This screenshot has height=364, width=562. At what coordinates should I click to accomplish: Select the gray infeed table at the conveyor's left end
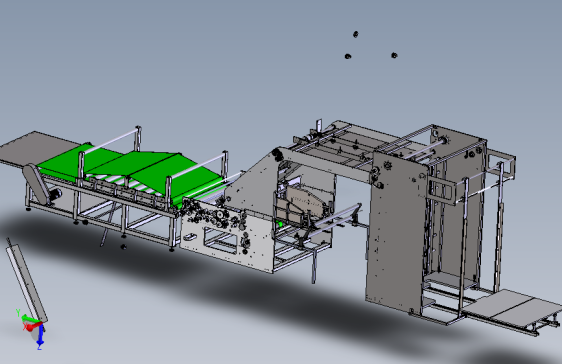[x=38, y=149]
